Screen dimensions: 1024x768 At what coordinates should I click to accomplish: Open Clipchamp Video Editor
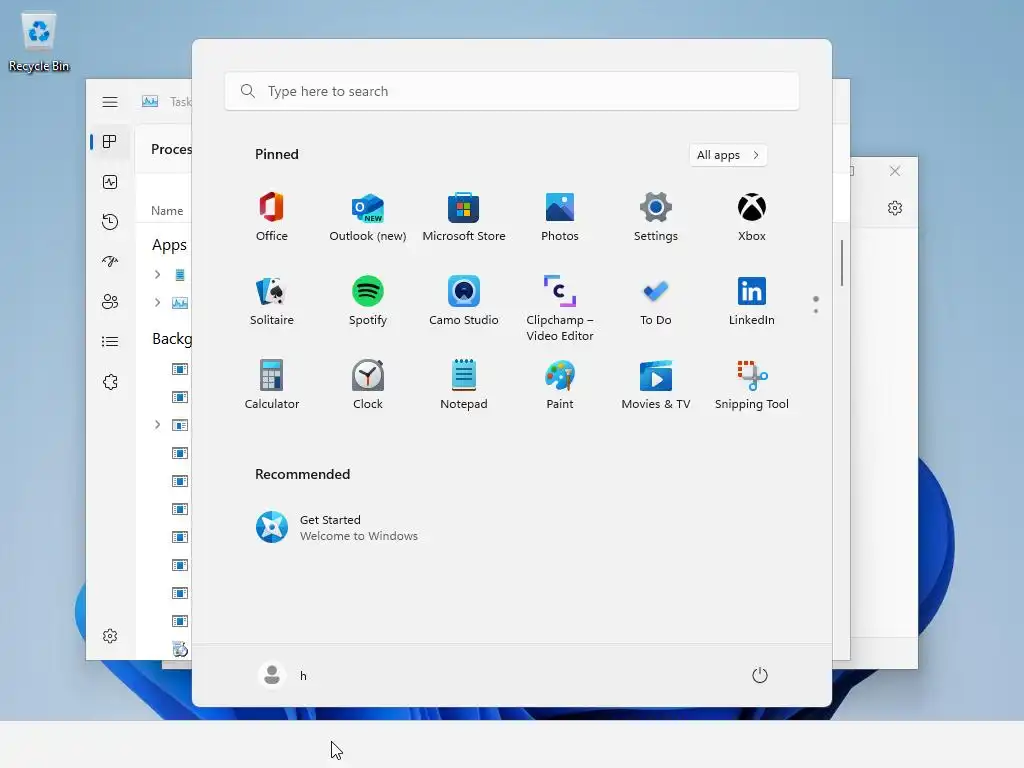pos(560,308)
